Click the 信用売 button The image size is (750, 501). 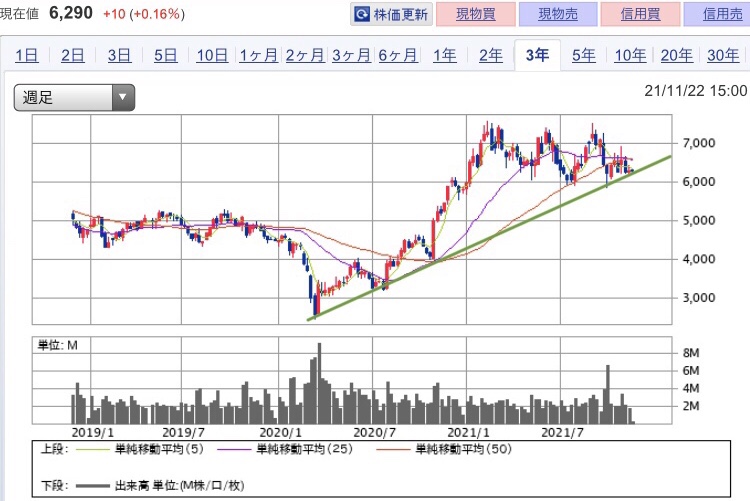coord(717,14)
